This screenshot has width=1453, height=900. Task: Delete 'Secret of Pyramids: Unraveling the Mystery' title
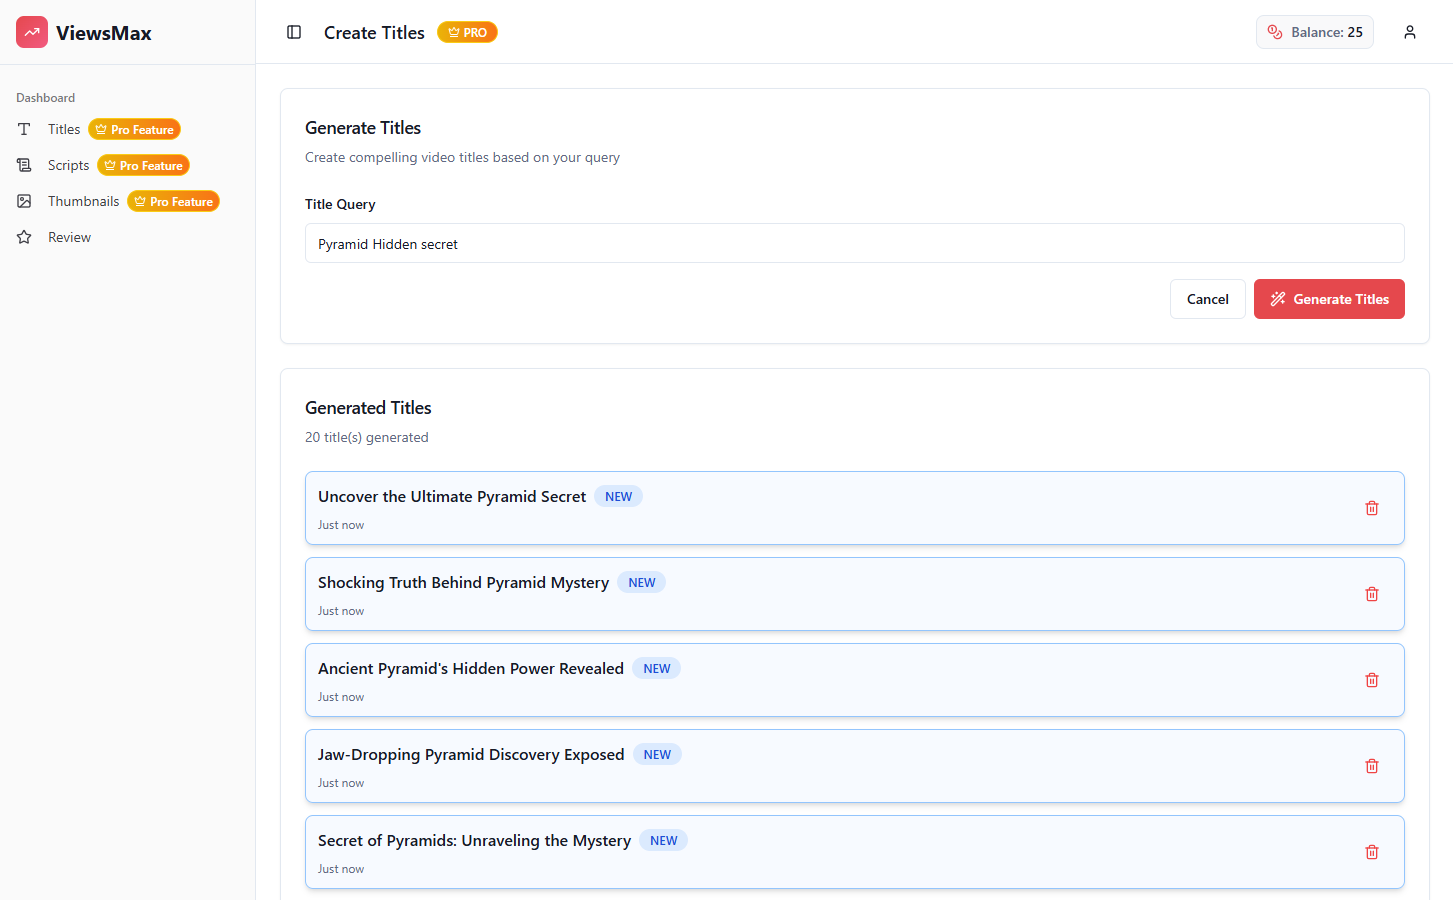[x=1372, y=852]
